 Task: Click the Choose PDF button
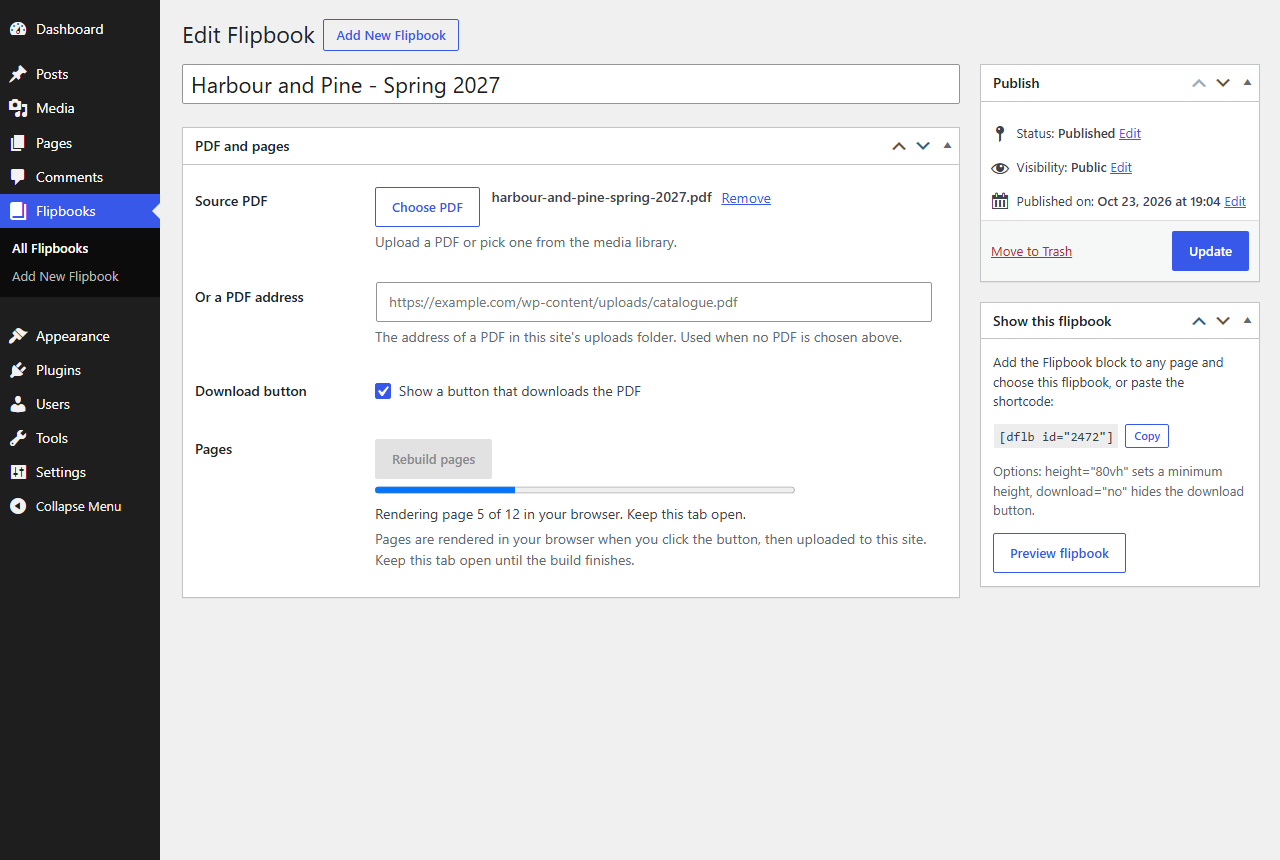click(427, 207)
